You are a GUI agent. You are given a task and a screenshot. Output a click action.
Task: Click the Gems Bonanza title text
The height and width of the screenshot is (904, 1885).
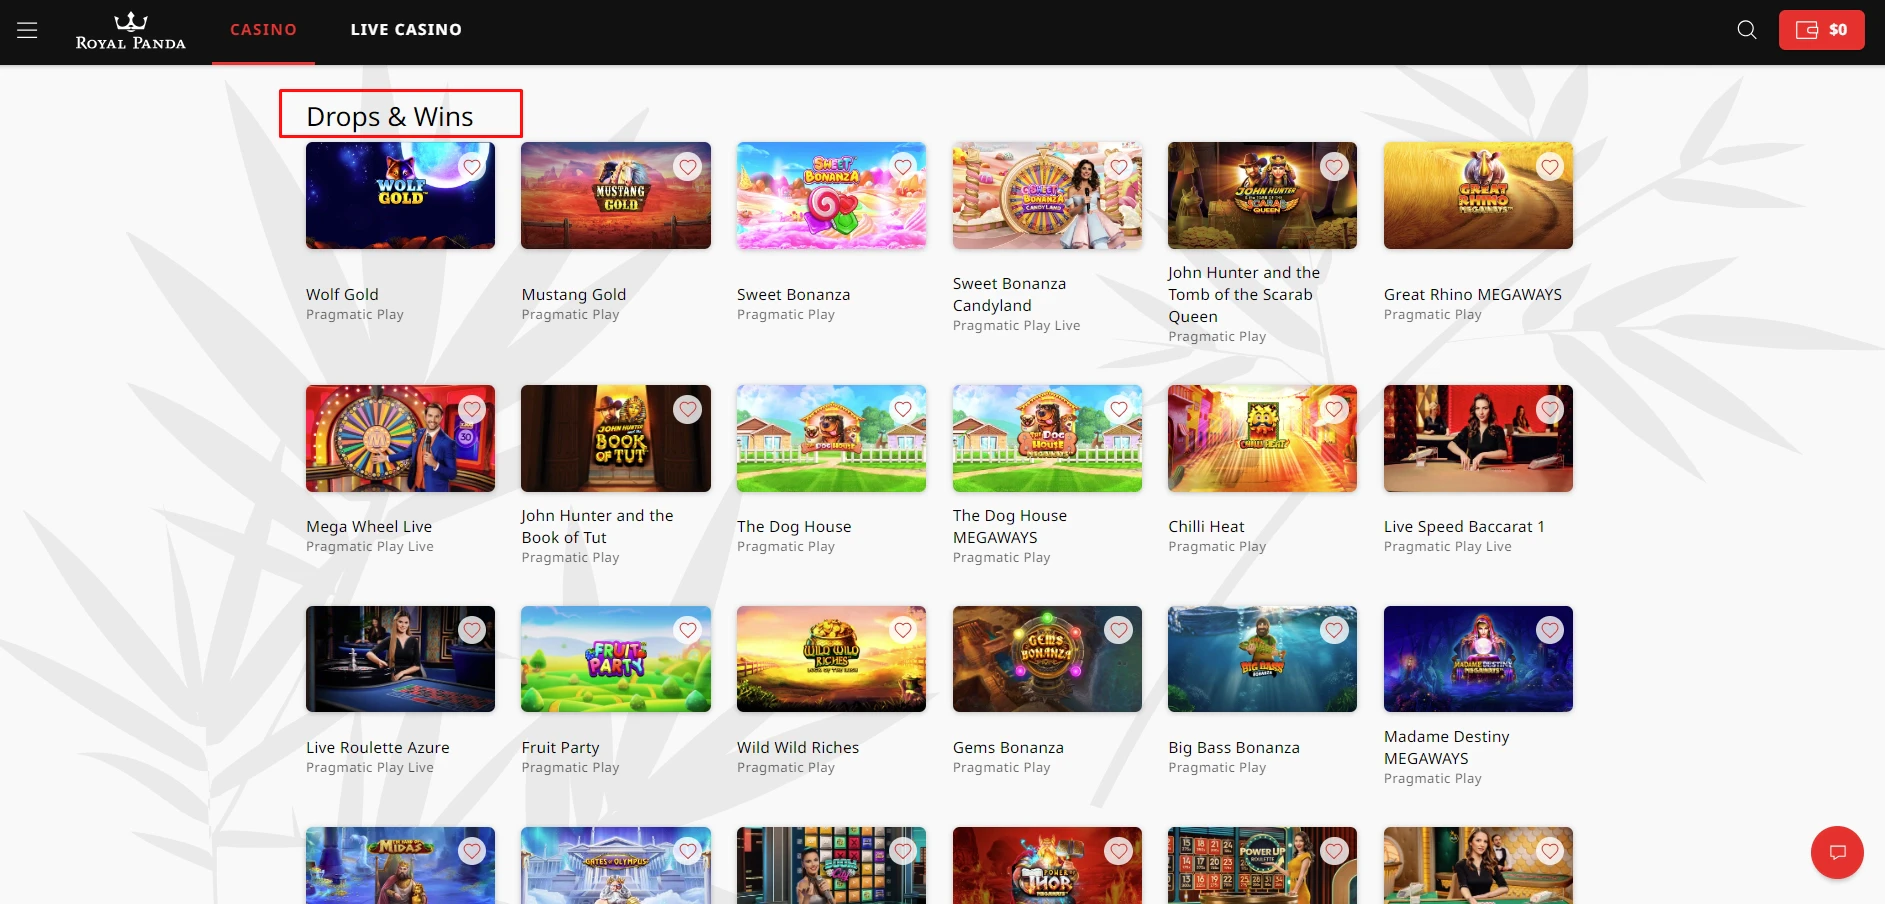(x=1008, y=747)
